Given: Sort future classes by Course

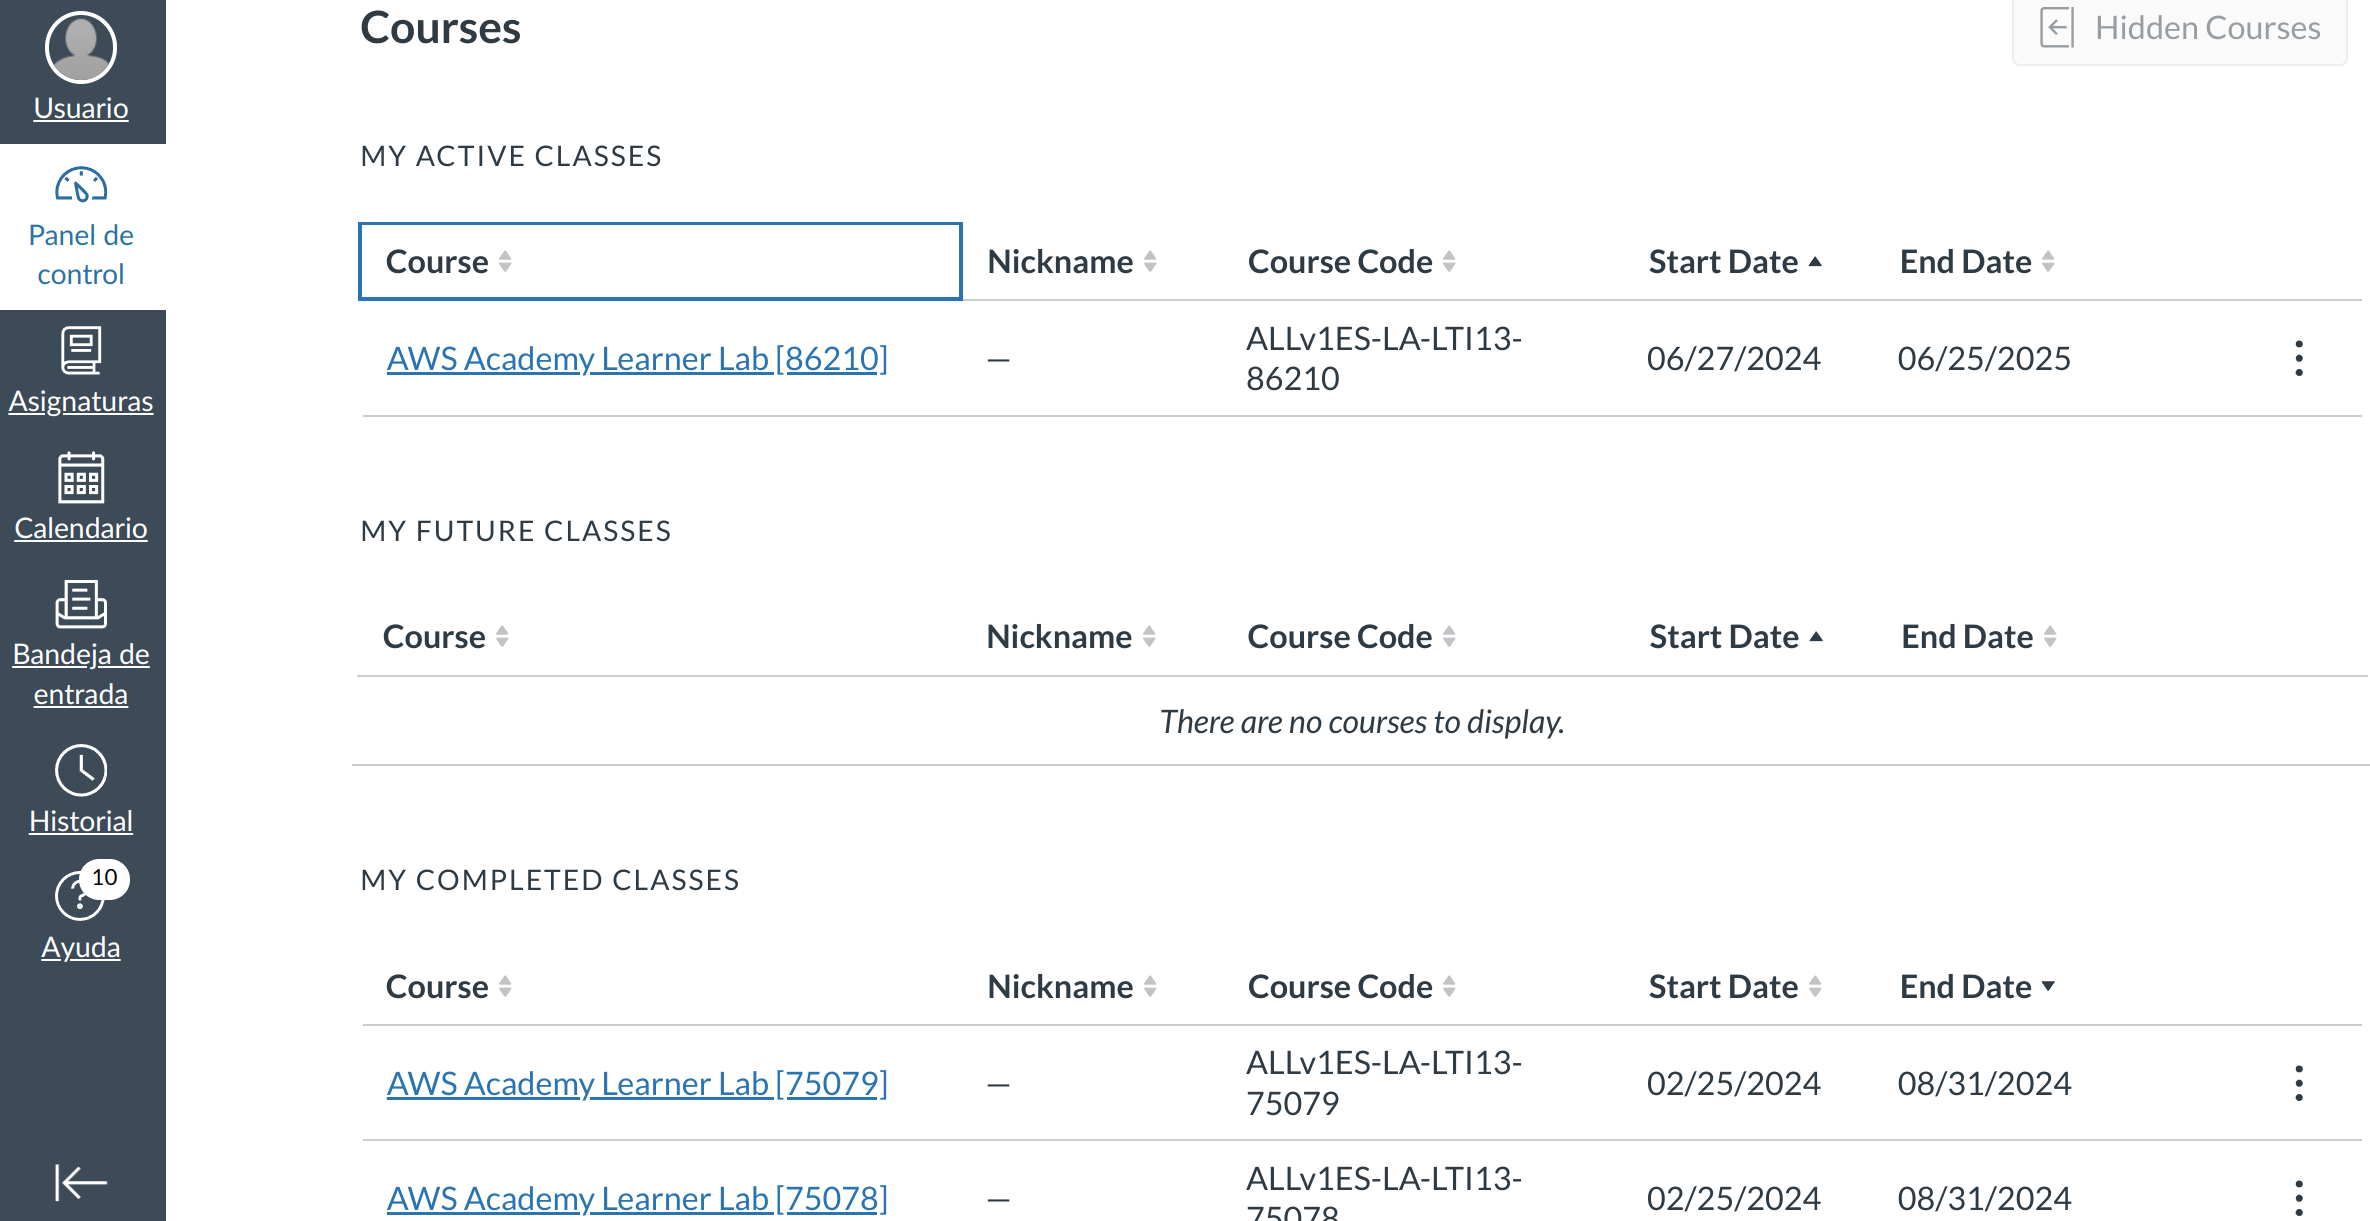Looking at the screenshot, I should pos(446,636).
